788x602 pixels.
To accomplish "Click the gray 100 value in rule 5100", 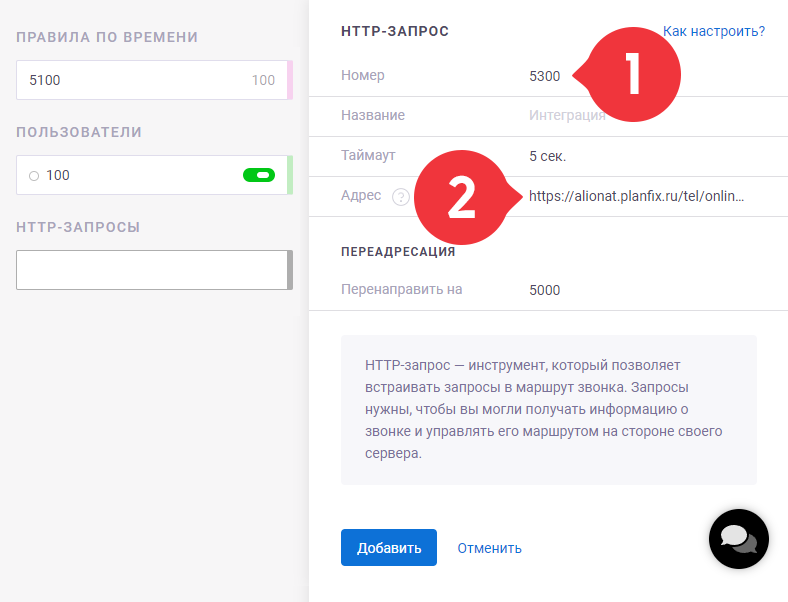I will (263, 80).
